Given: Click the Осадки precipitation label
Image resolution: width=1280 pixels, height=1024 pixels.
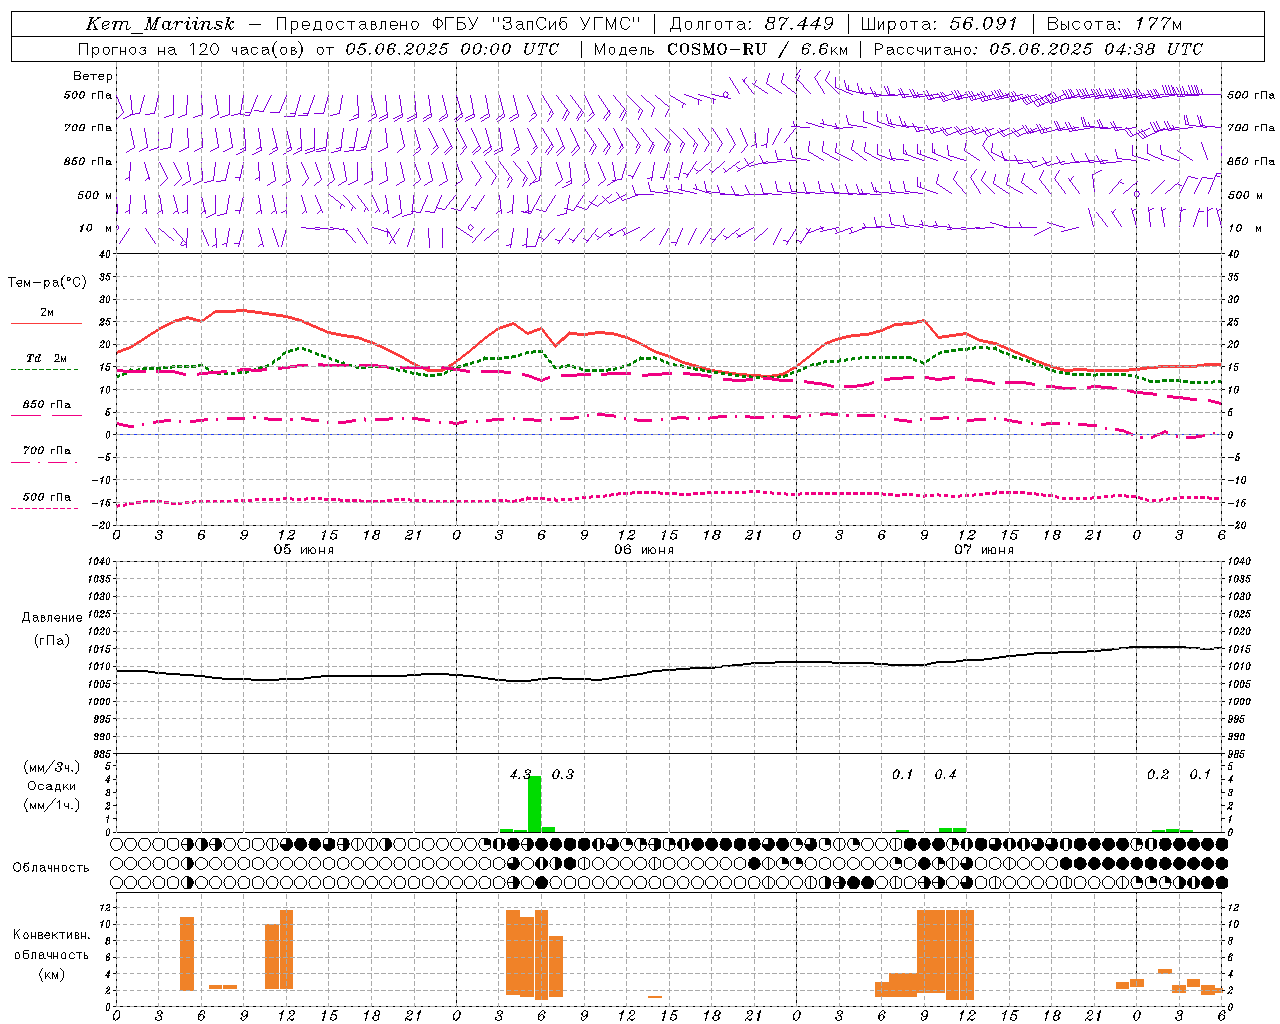Looking at the screenshot, I should point(52,786).
